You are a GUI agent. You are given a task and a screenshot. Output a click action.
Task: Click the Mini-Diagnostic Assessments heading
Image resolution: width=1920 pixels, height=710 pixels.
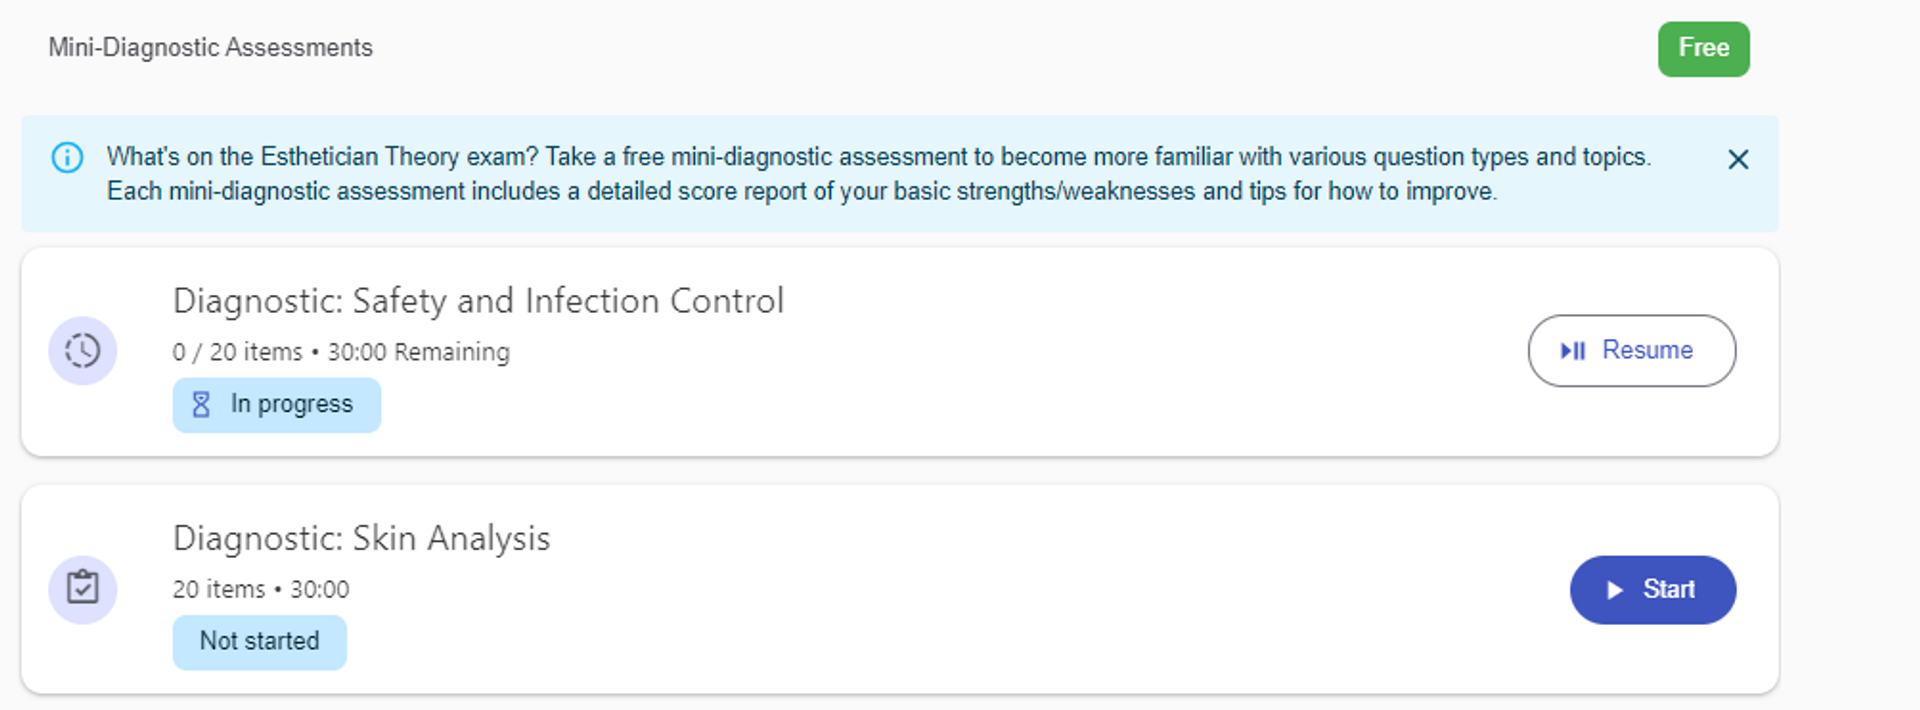(211, 47)
